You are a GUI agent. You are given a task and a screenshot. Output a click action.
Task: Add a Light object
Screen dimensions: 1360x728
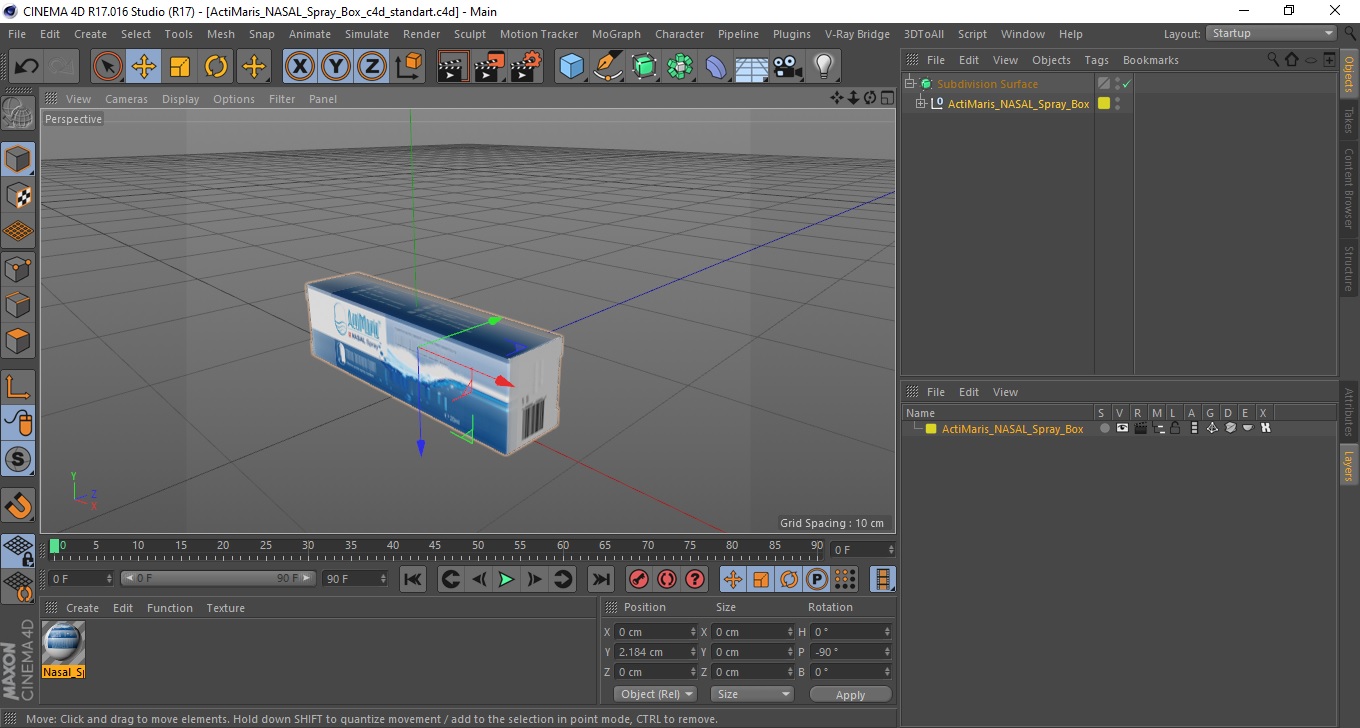click(x=823, y=67)
